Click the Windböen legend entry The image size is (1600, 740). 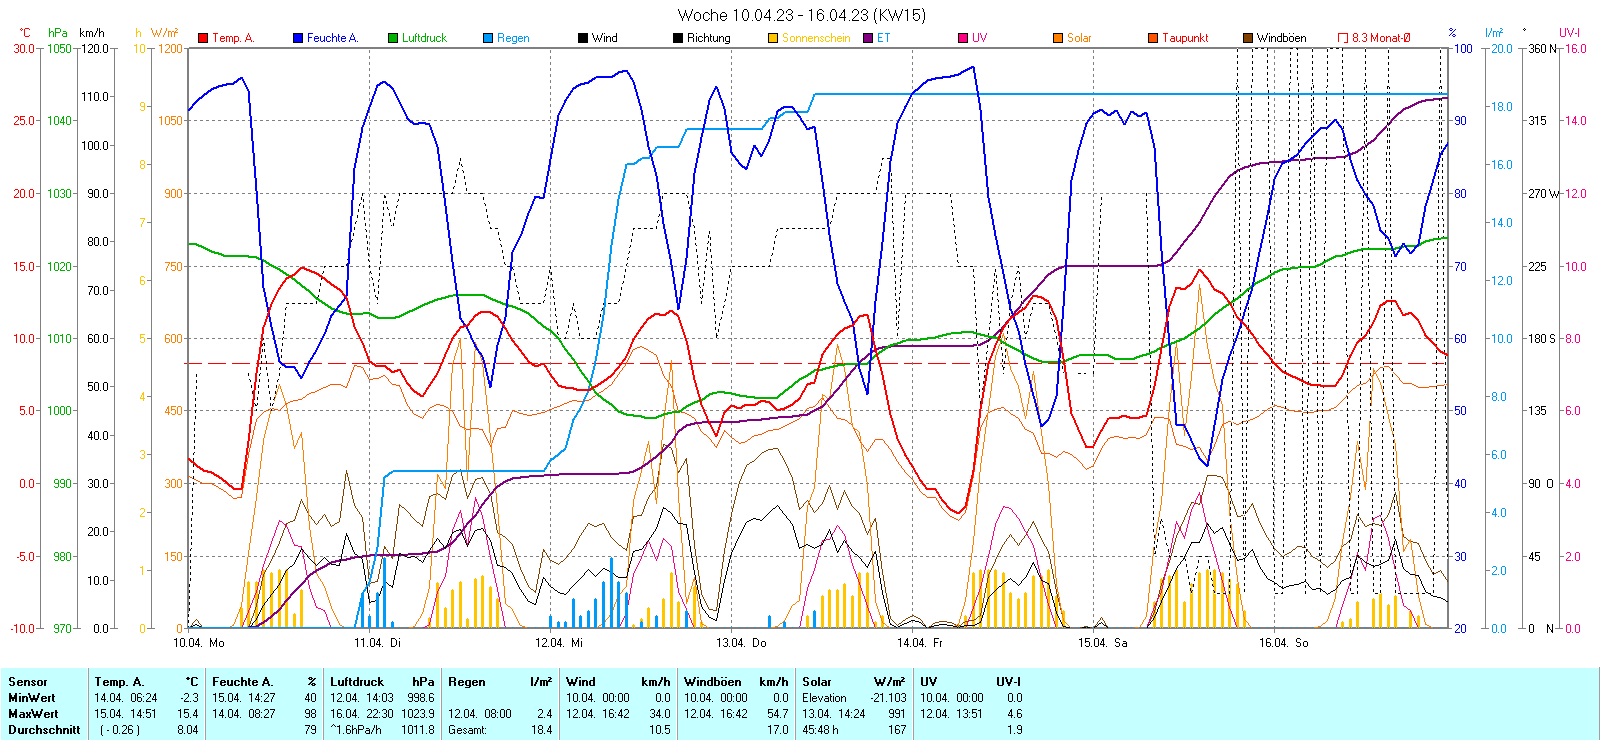tap(1280, 38)
